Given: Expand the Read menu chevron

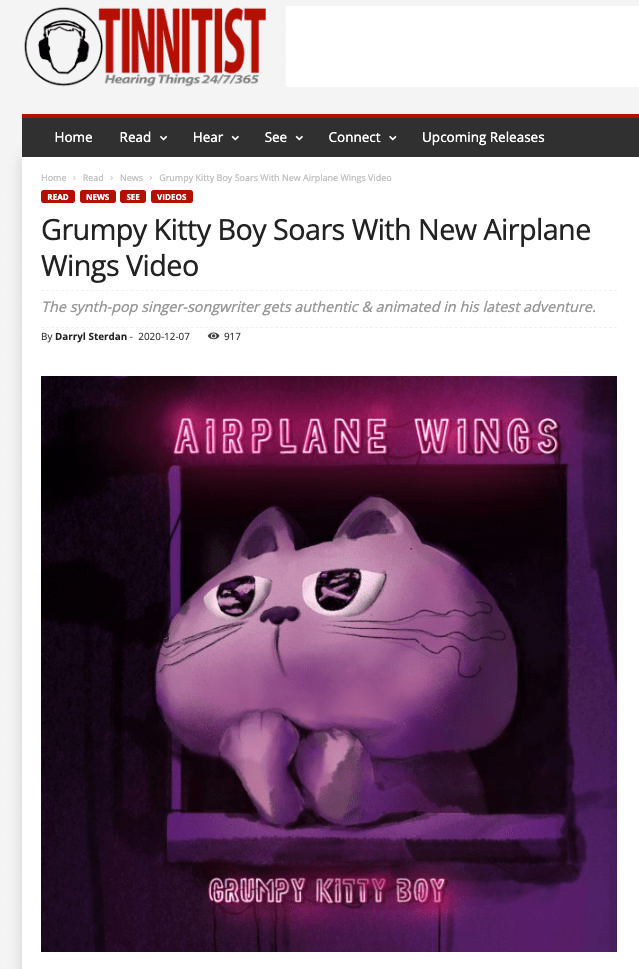Looking at the screenshot, I should tap(164, 138).
